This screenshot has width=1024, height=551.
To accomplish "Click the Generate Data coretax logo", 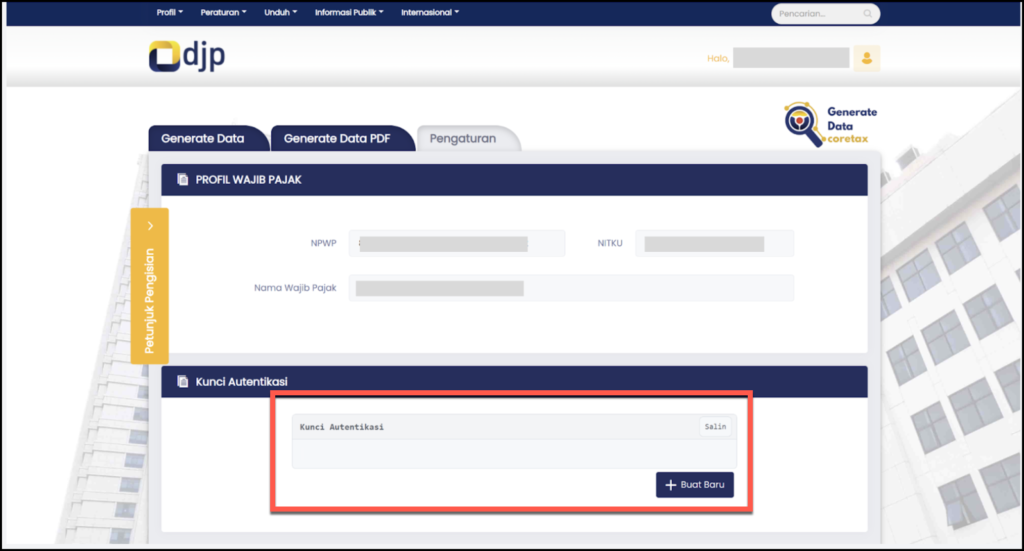I will [831, 125].
